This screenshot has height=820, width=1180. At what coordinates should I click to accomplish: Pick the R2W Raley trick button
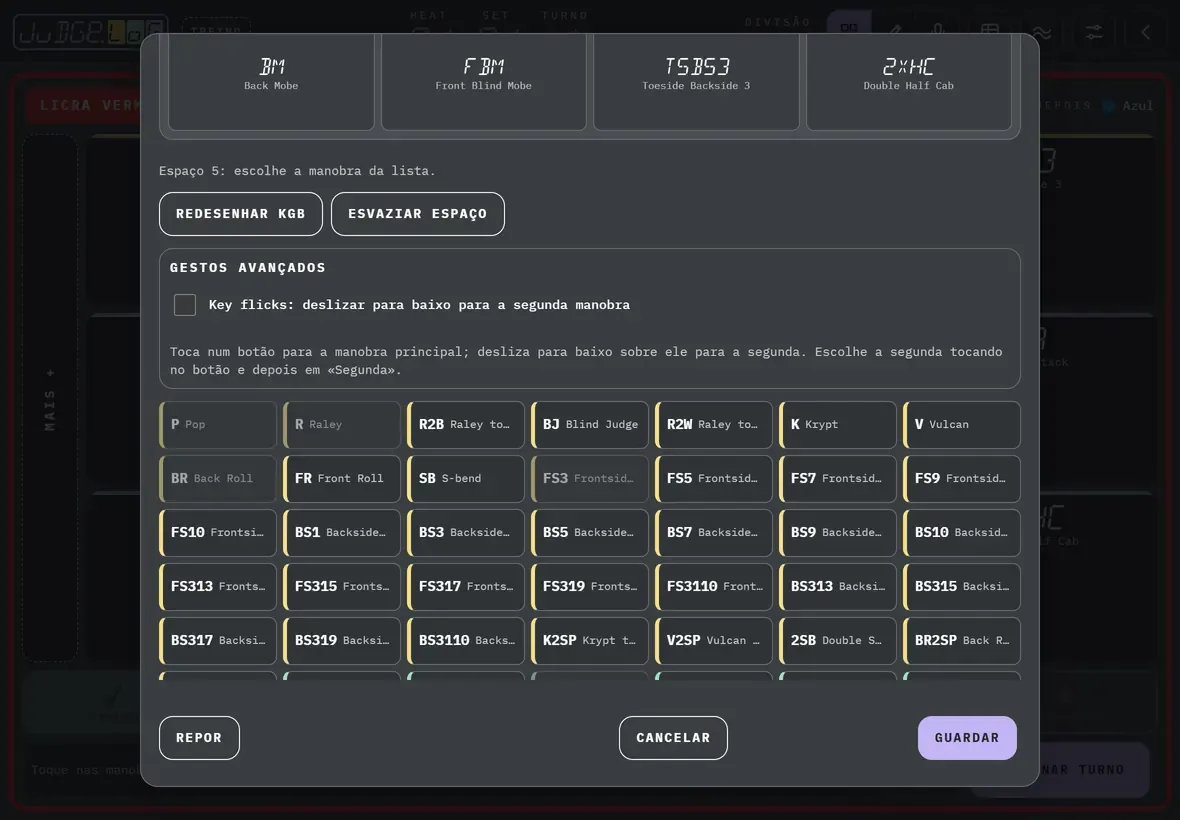(x=714, y=424)
